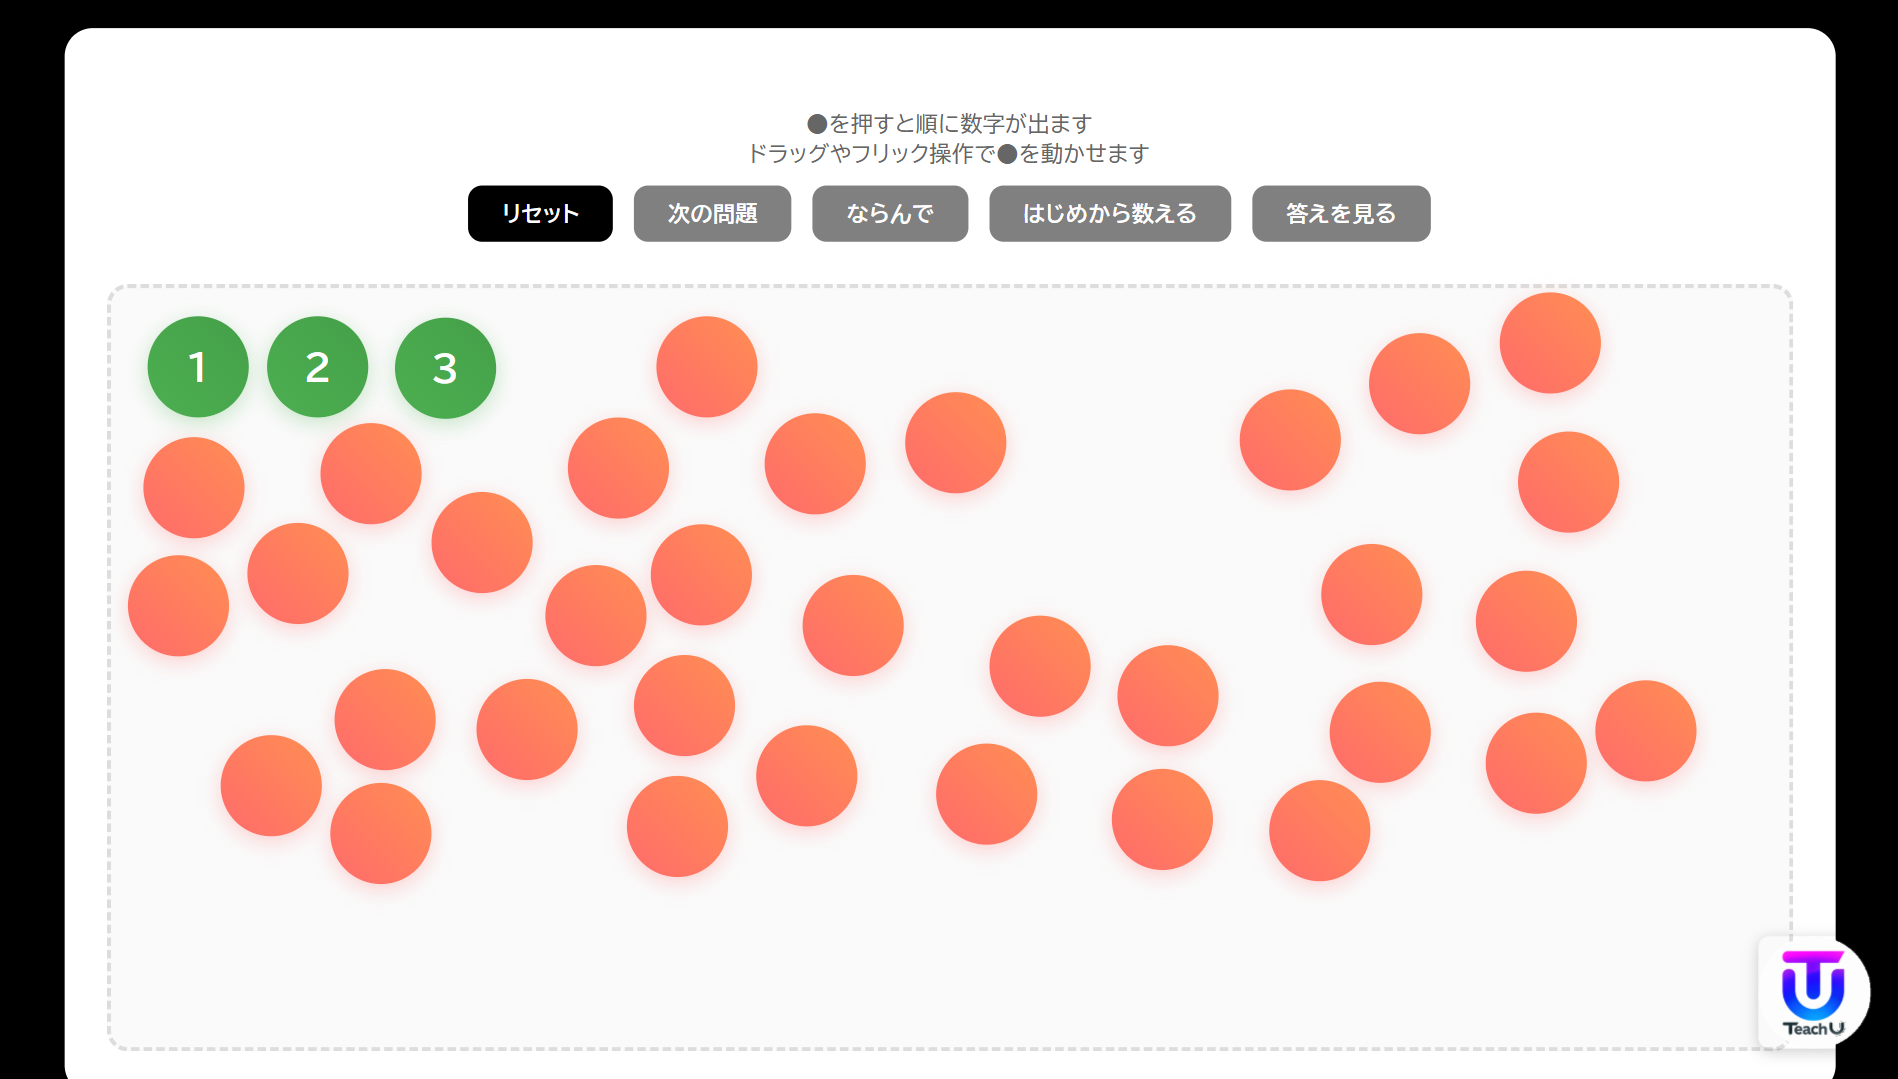The height and width of the screenshot is (1079, 1898).
Task: Tap the rightmost orange circle in the play area
Action: pos(1645,731)
